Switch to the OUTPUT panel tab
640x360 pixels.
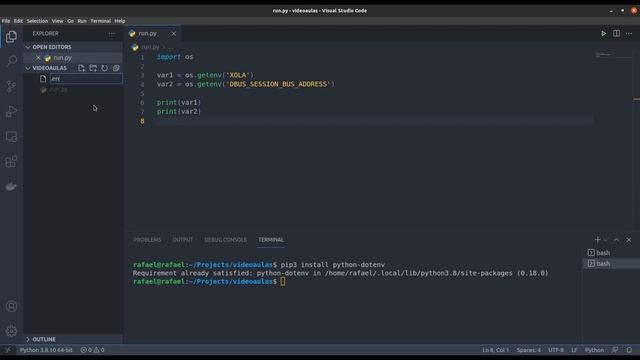coord(182,240)
